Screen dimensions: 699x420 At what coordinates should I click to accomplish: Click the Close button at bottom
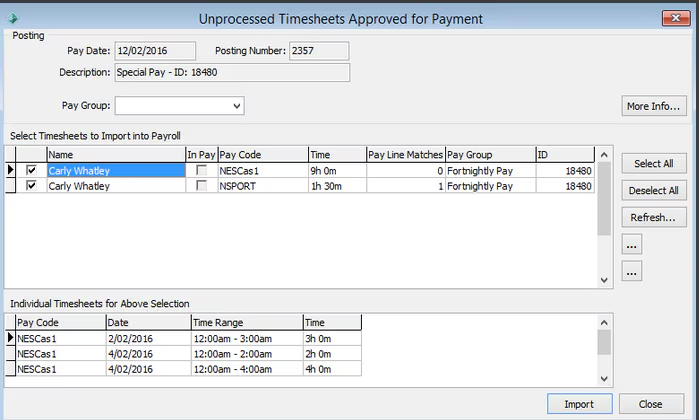[x=651, y=404]
